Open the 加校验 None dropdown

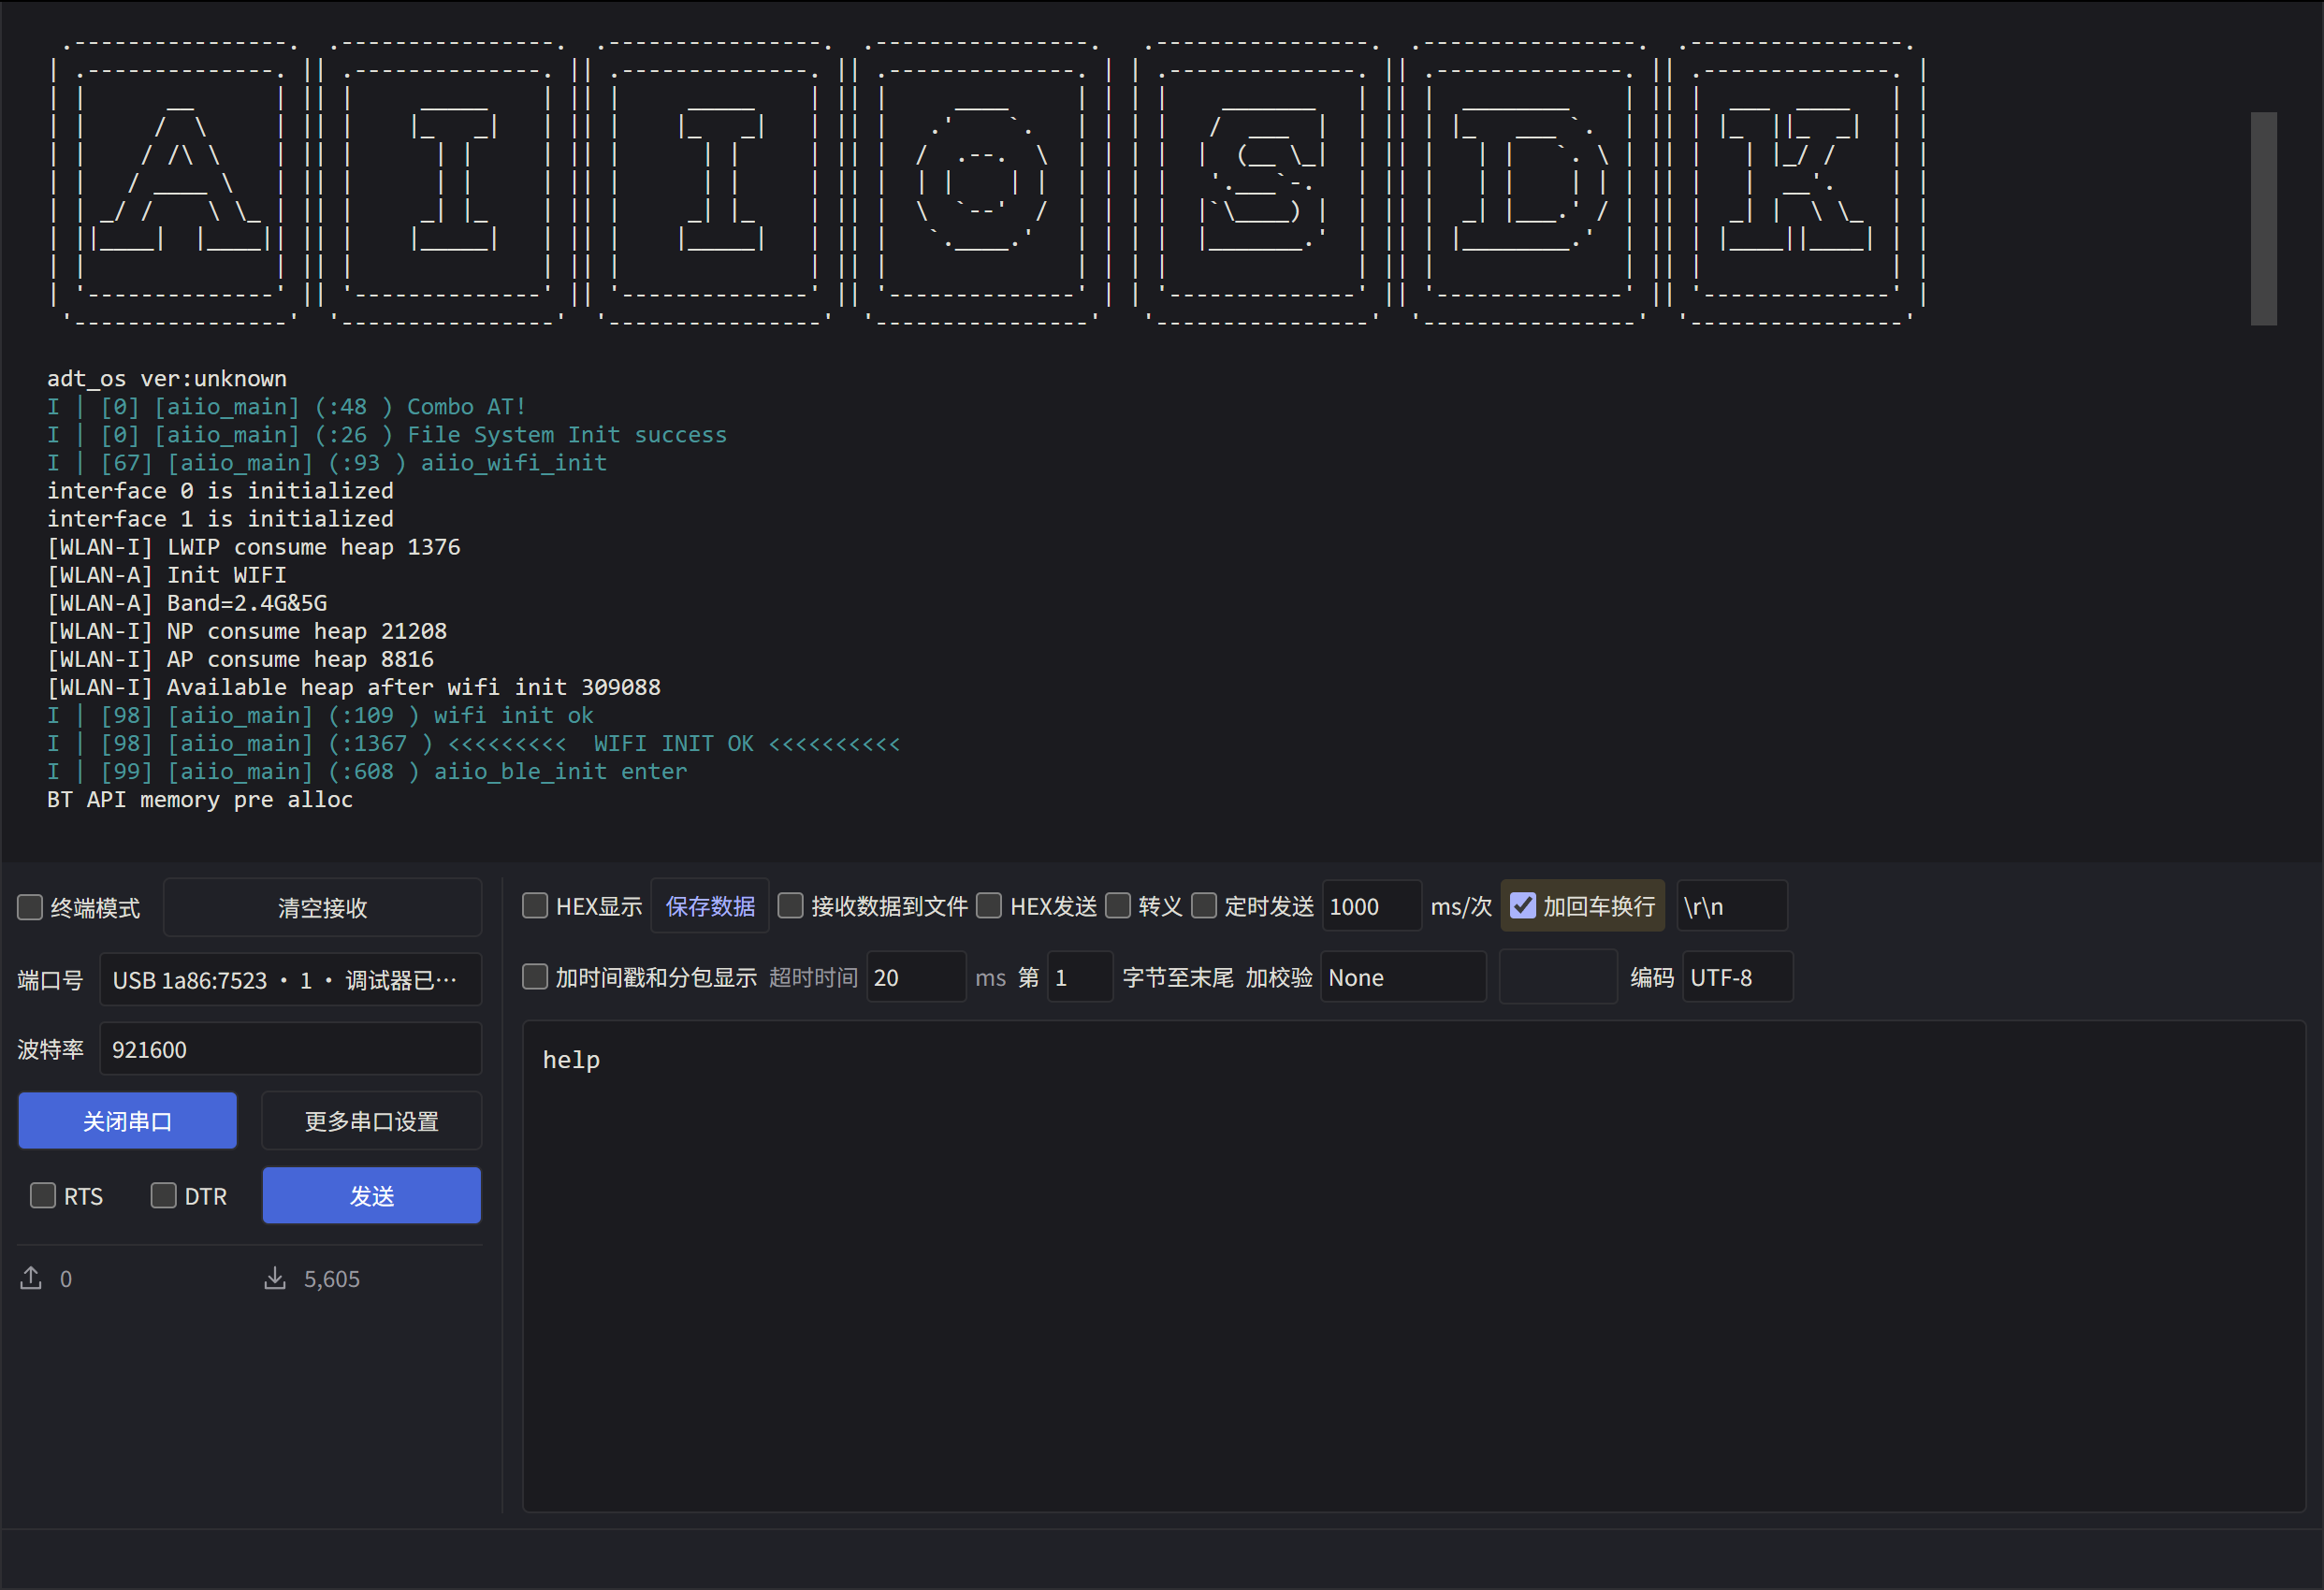[1403, 977]
